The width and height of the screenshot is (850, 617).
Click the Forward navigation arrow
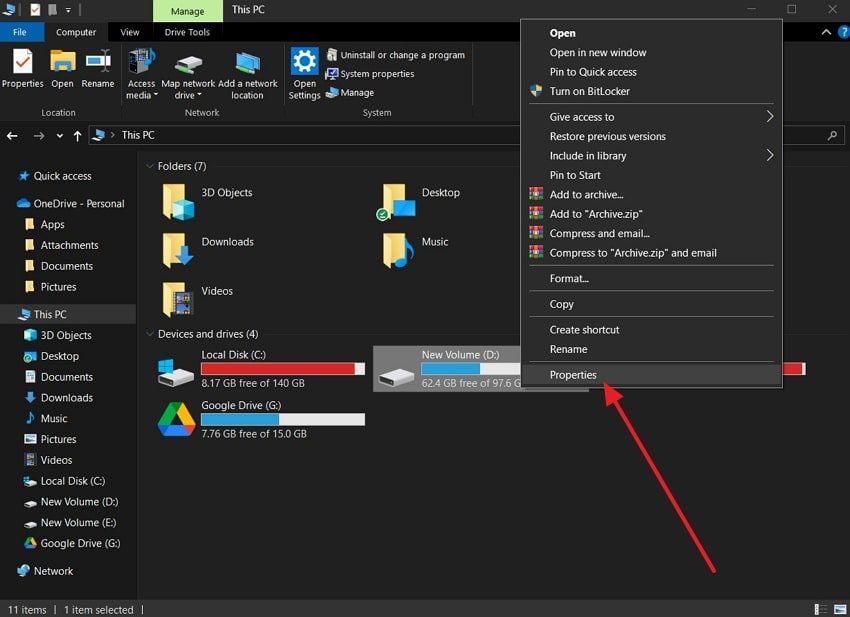tap(38, 136)
